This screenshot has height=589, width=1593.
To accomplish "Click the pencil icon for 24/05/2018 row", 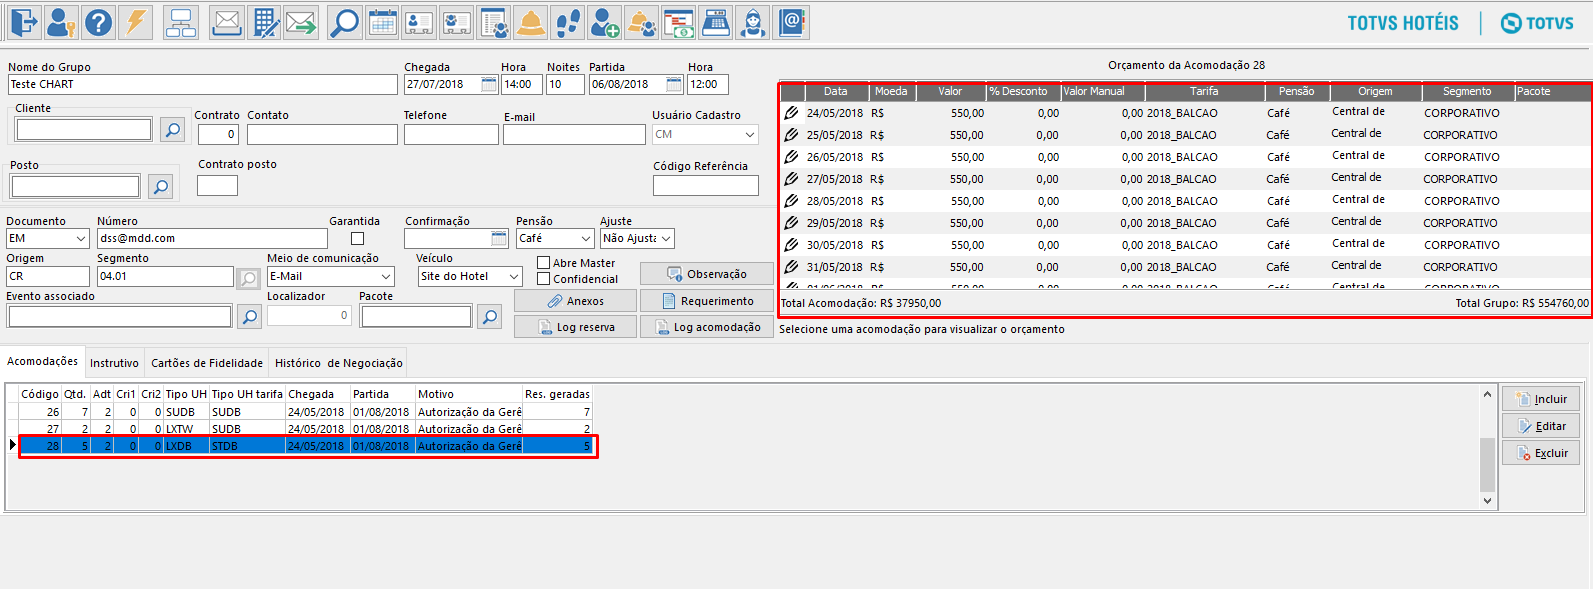I will 791,113.
